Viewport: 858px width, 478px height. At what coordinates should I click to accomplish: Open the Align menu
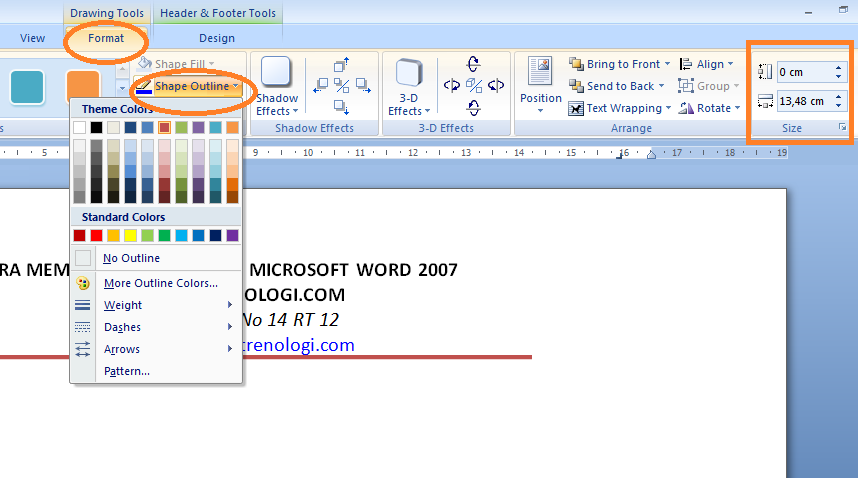(x=706, y=64)
